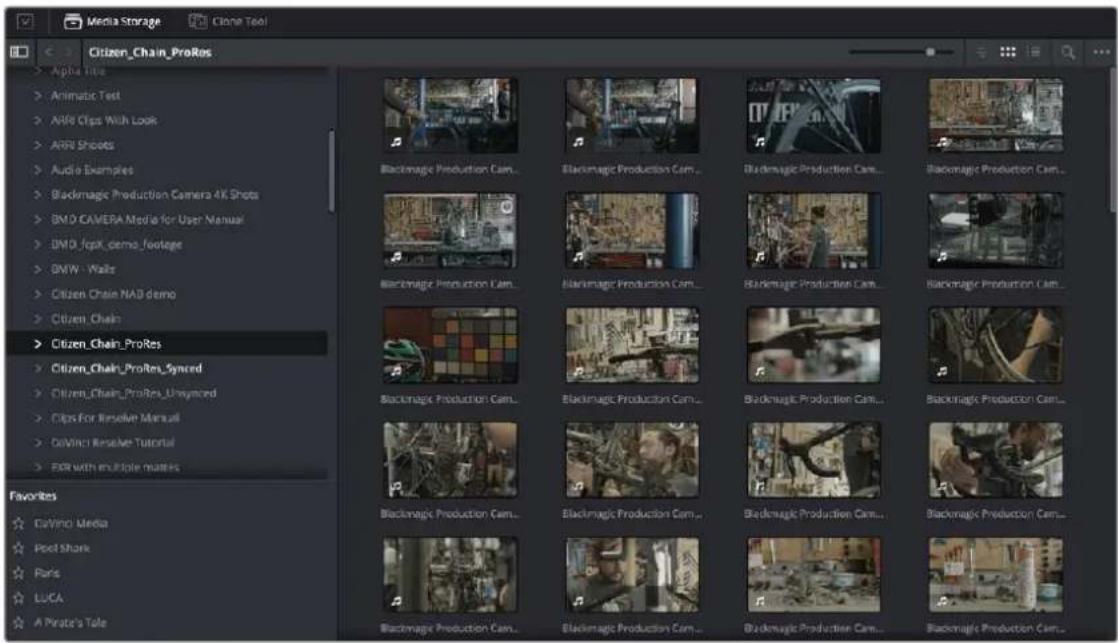Click the star beside DaVinci Media
The height and width of the screenshot is (643, 1118).
coord(19,523)
